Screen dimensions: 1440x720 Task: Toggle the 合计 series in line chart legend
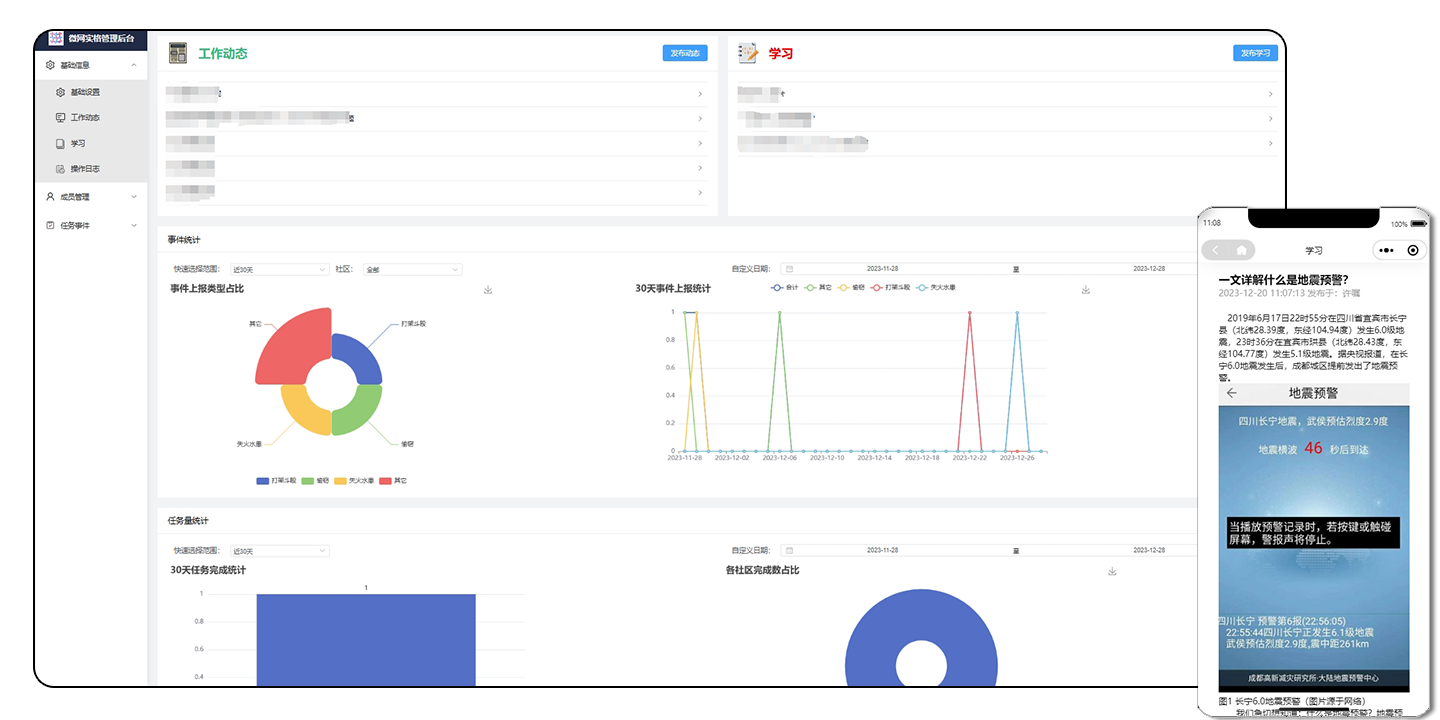tap(786, 288)
